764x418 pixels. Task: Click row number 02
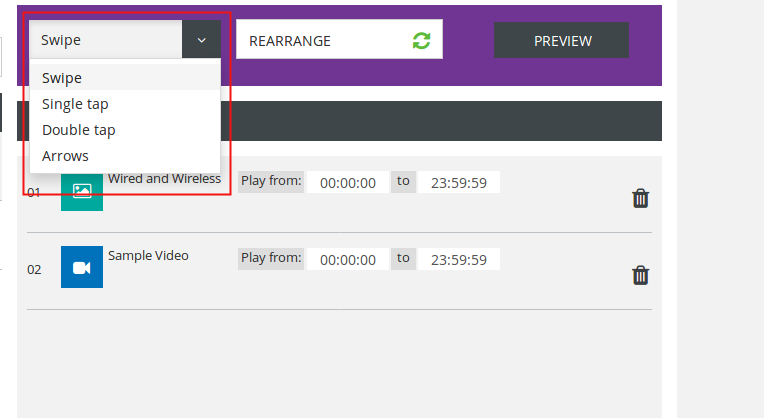[34, 269]
